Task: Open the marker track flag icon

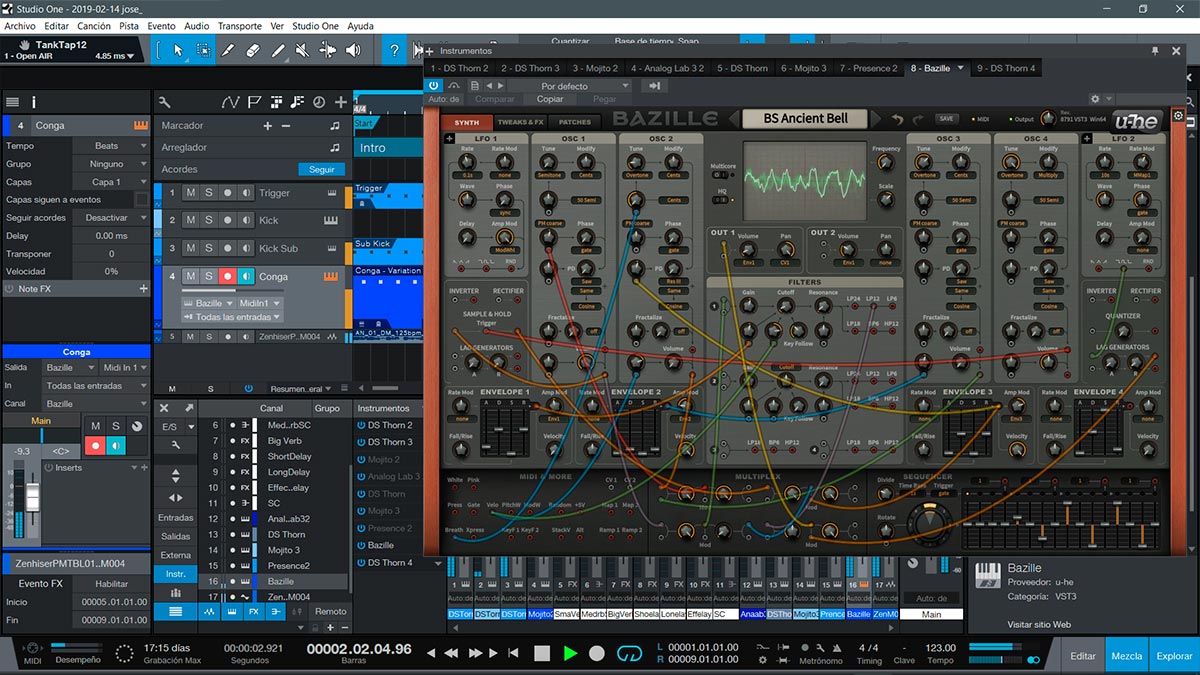Action: 254,102
